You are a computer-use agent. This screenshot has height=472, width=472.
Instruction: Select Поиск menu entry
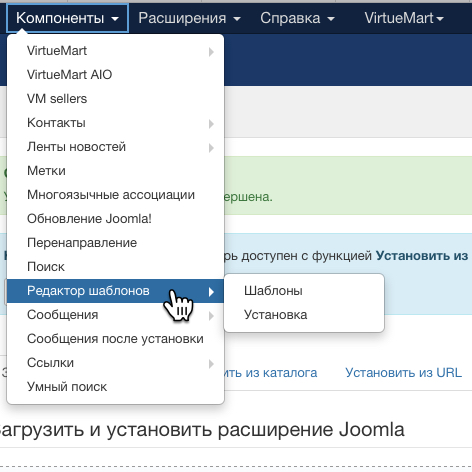(115, 267)
